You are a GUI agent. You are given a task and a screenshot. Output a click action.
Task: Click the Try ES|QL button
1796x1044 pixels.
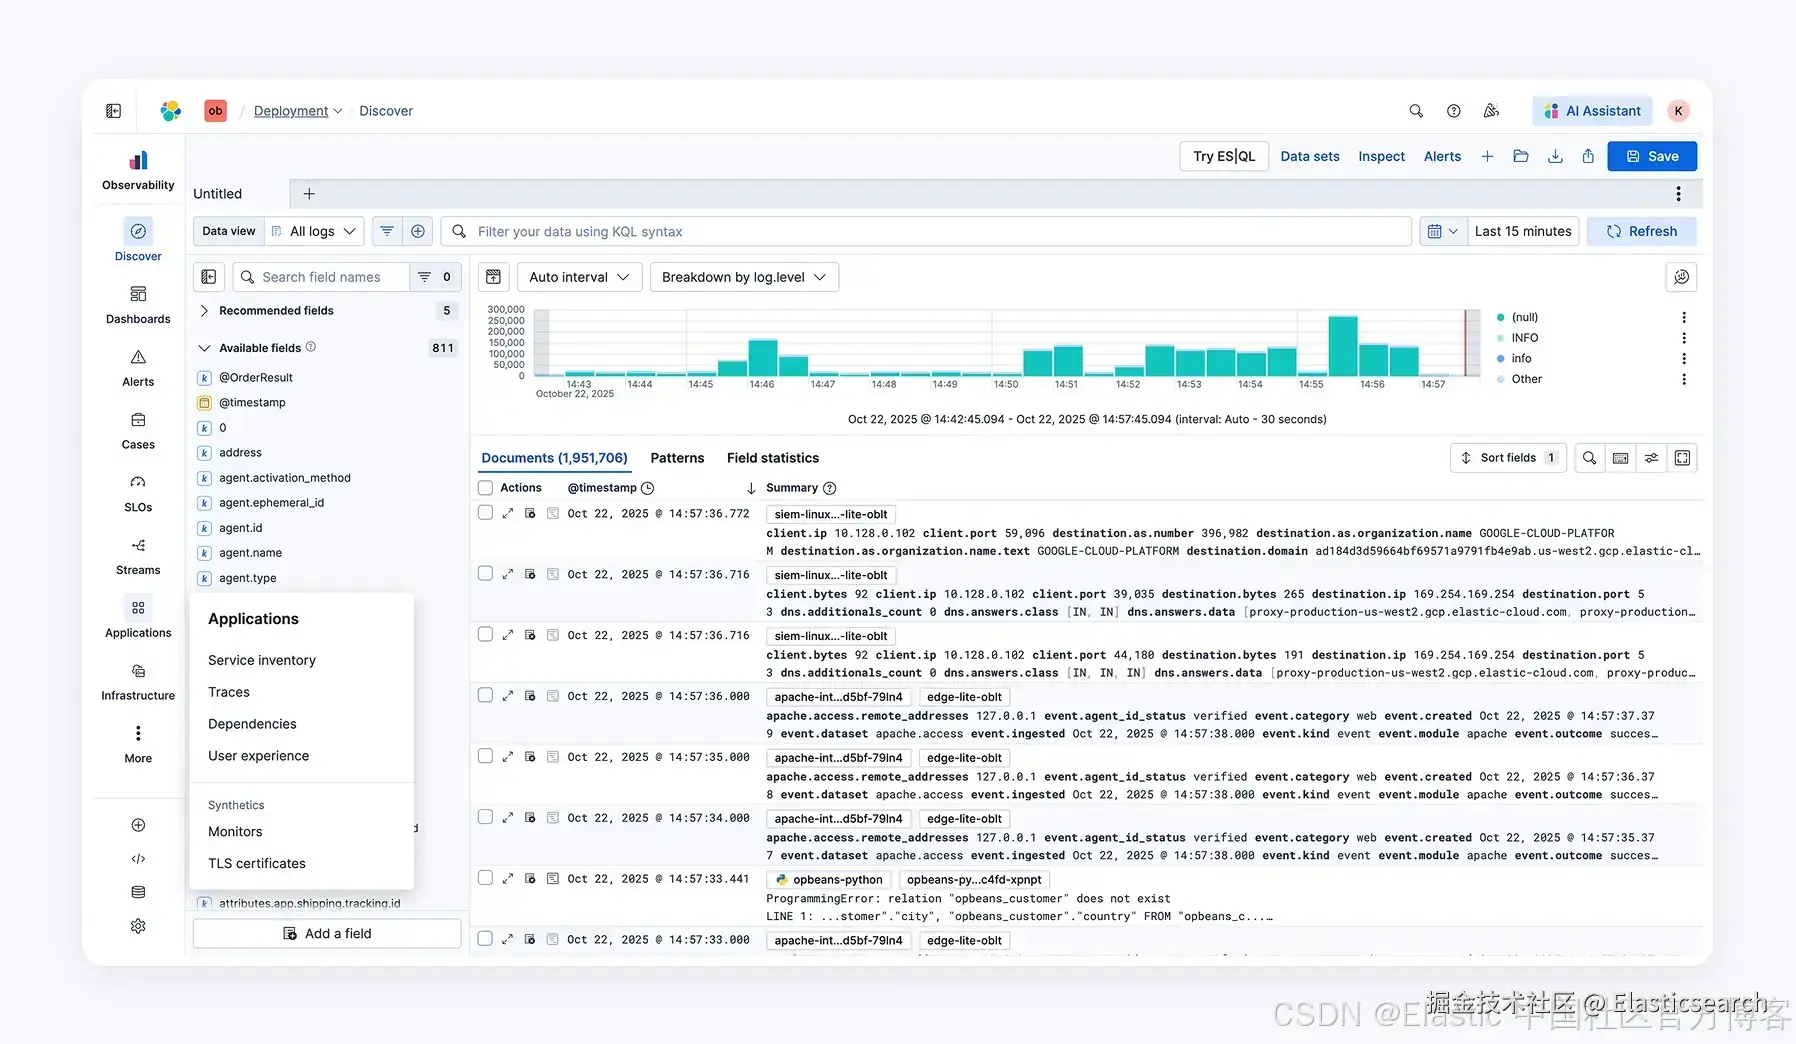pyautogui.click(x=1224, y=156)
